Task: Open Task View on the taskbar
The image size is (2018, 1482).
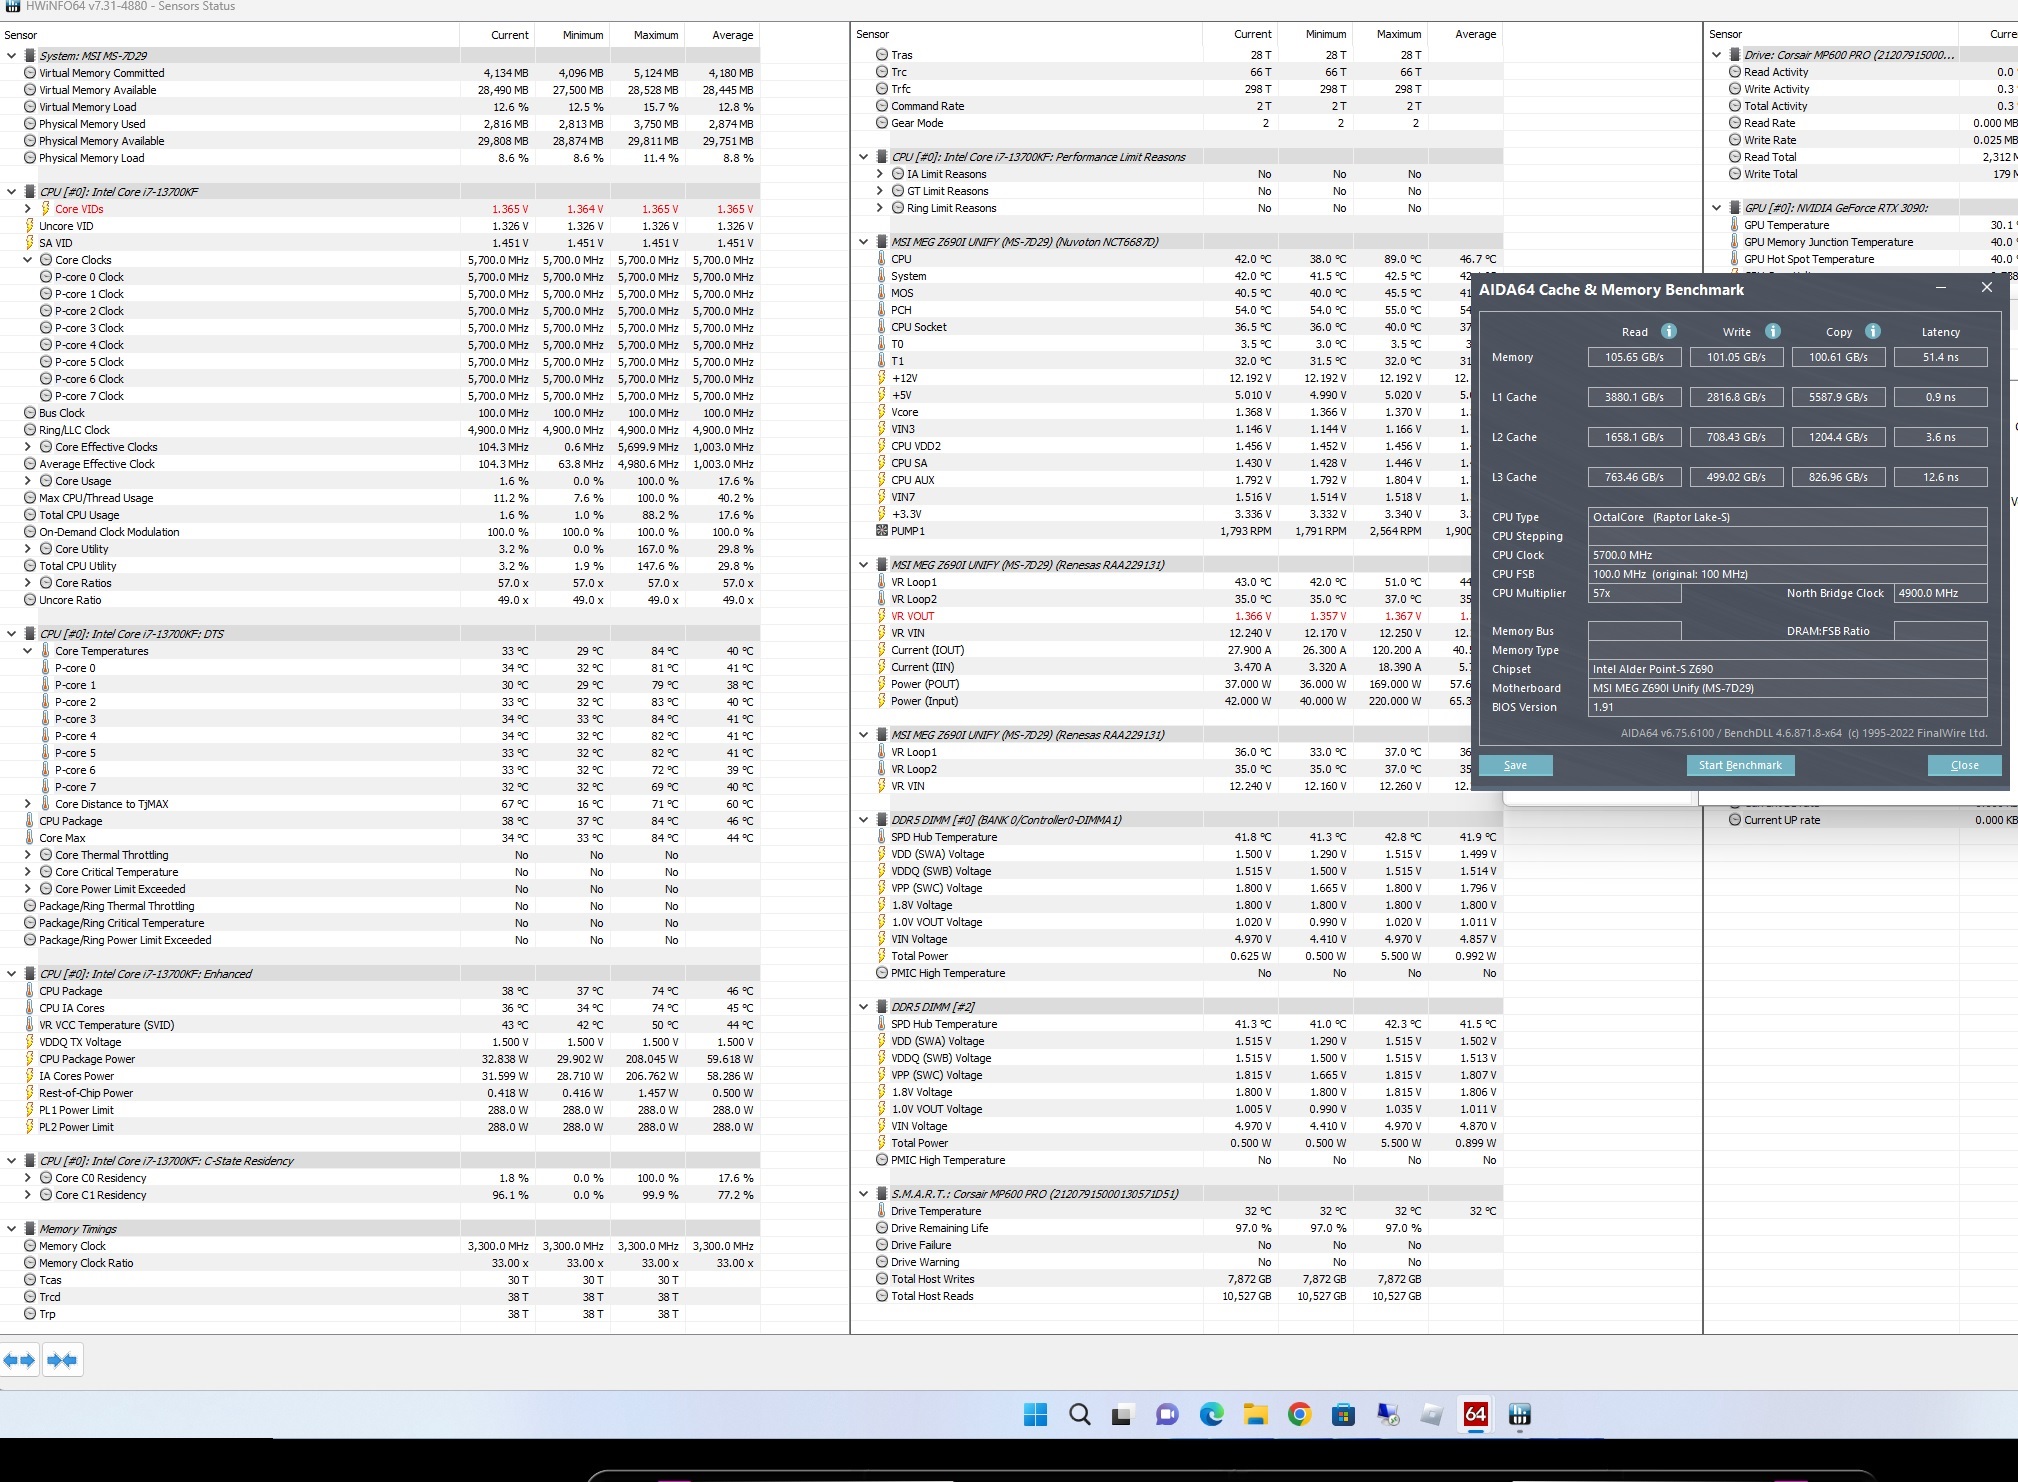Action: coord(1123,1414)
